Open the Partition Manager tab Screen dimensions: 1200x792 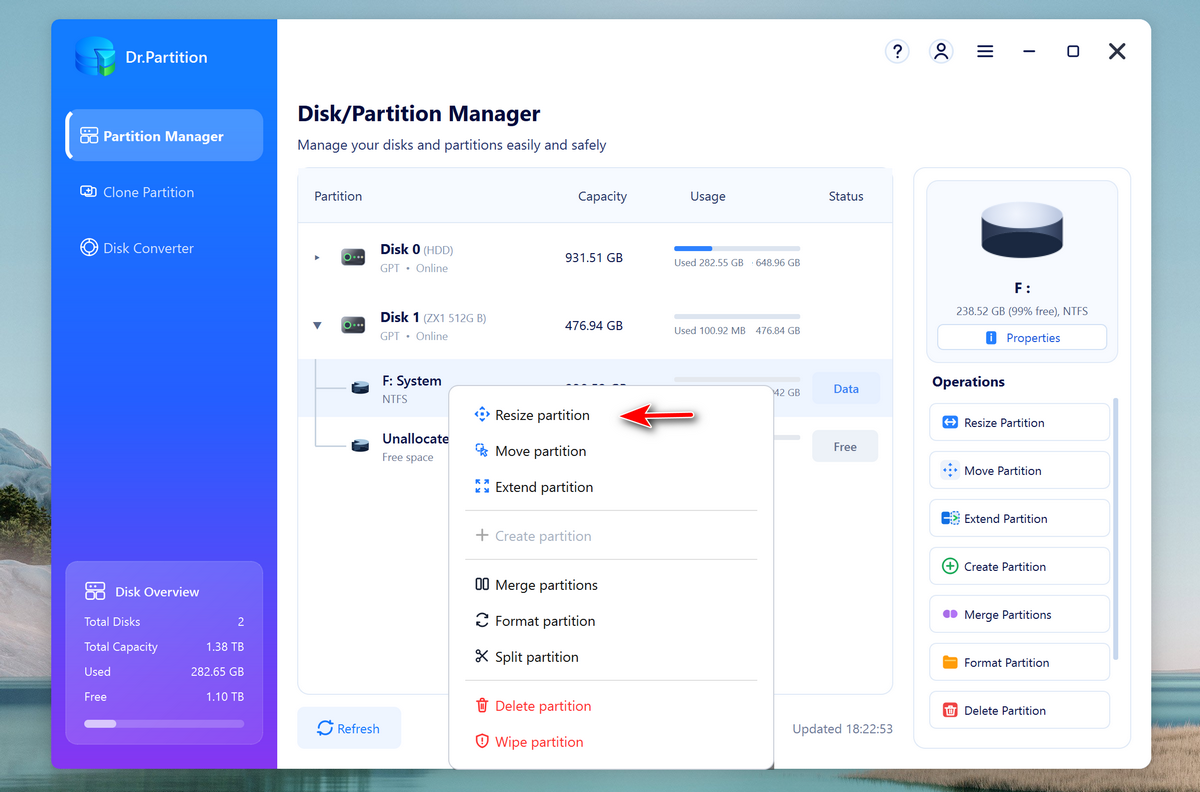click(x=164, y=135)
